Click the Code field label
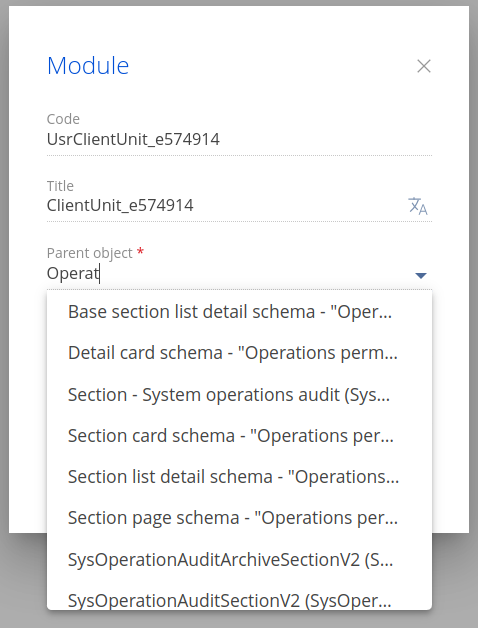This screenshot has width=478, height=628. 63,119
